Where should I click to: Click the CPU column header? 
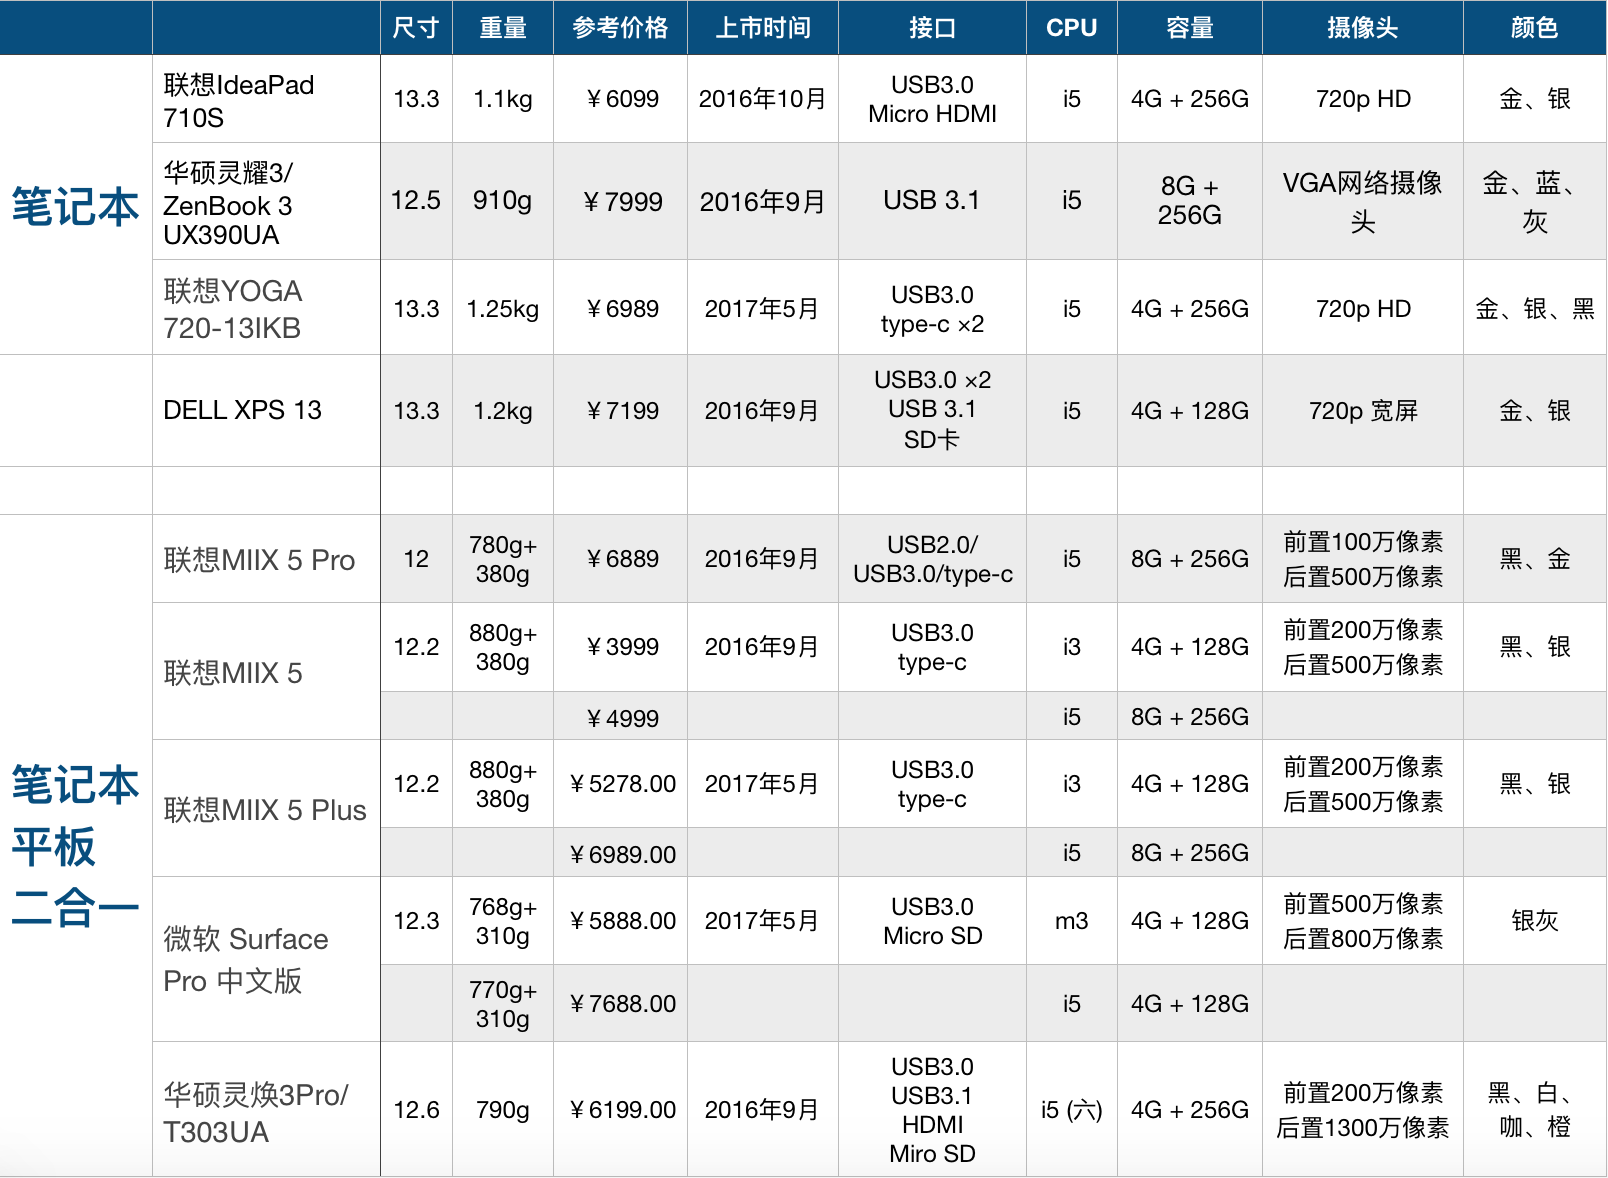tap(1072, 28)
